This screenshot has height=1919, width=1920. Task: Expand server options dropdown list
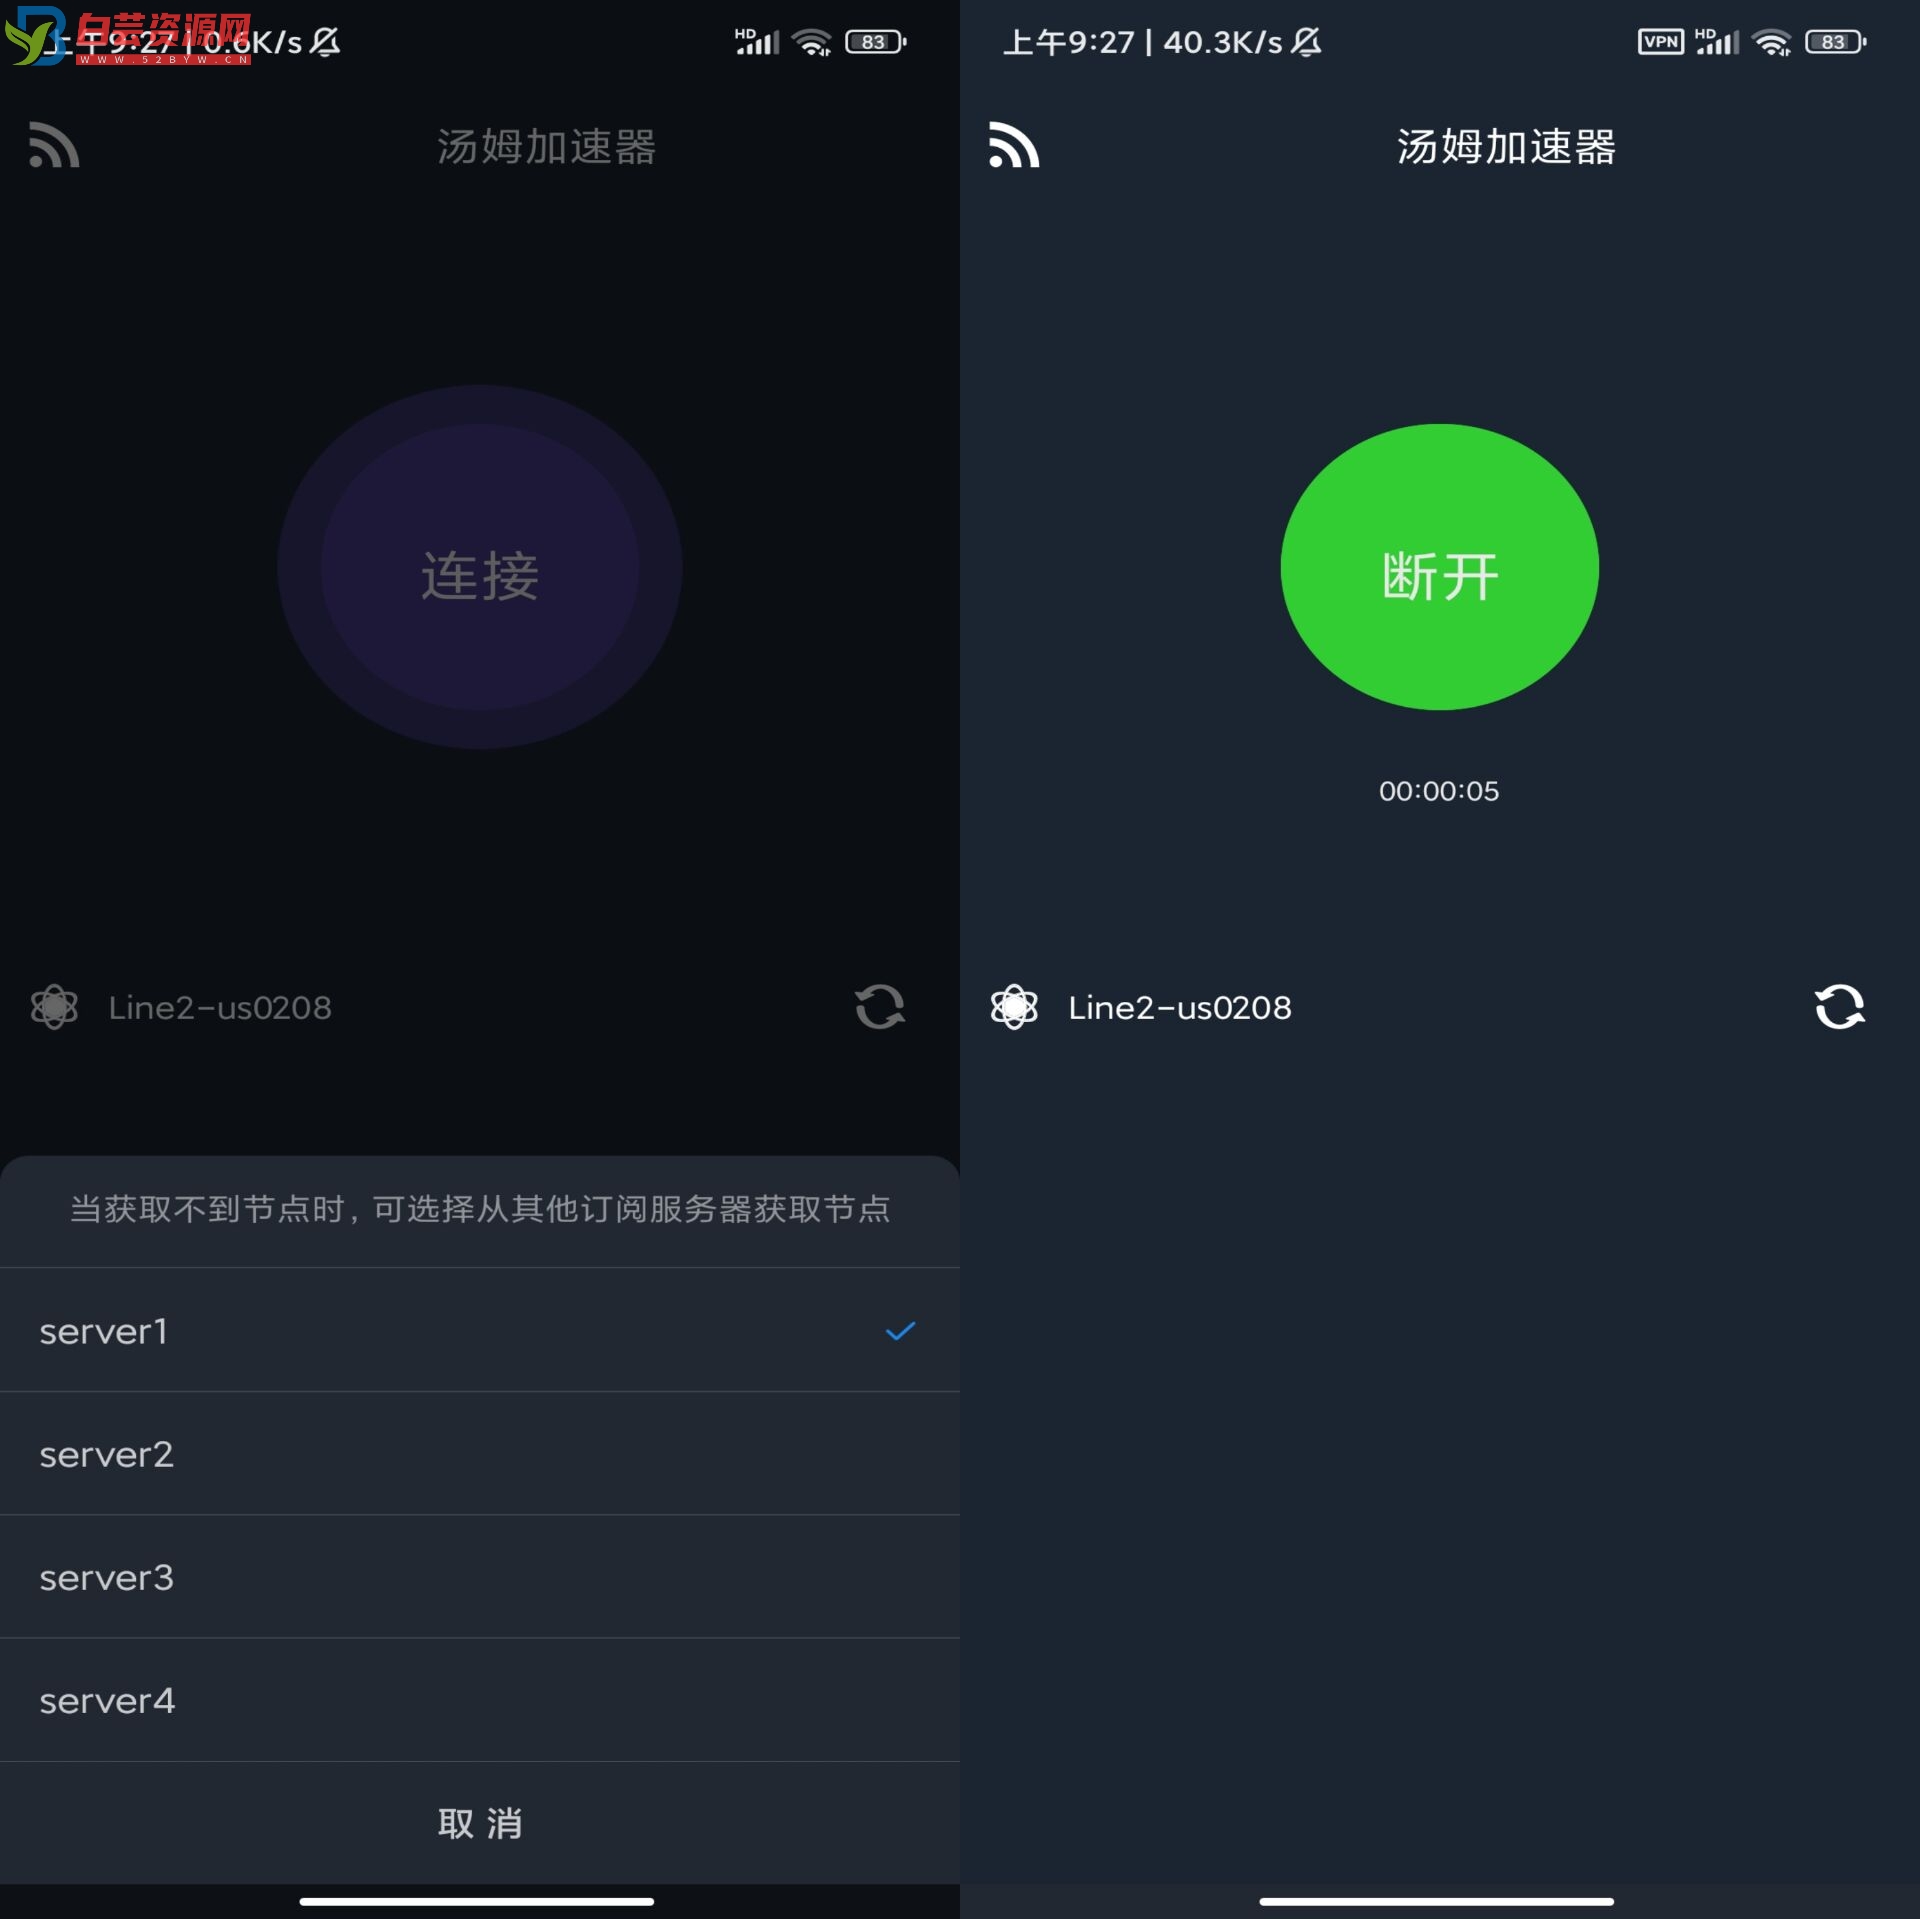tap(478, 1007)
